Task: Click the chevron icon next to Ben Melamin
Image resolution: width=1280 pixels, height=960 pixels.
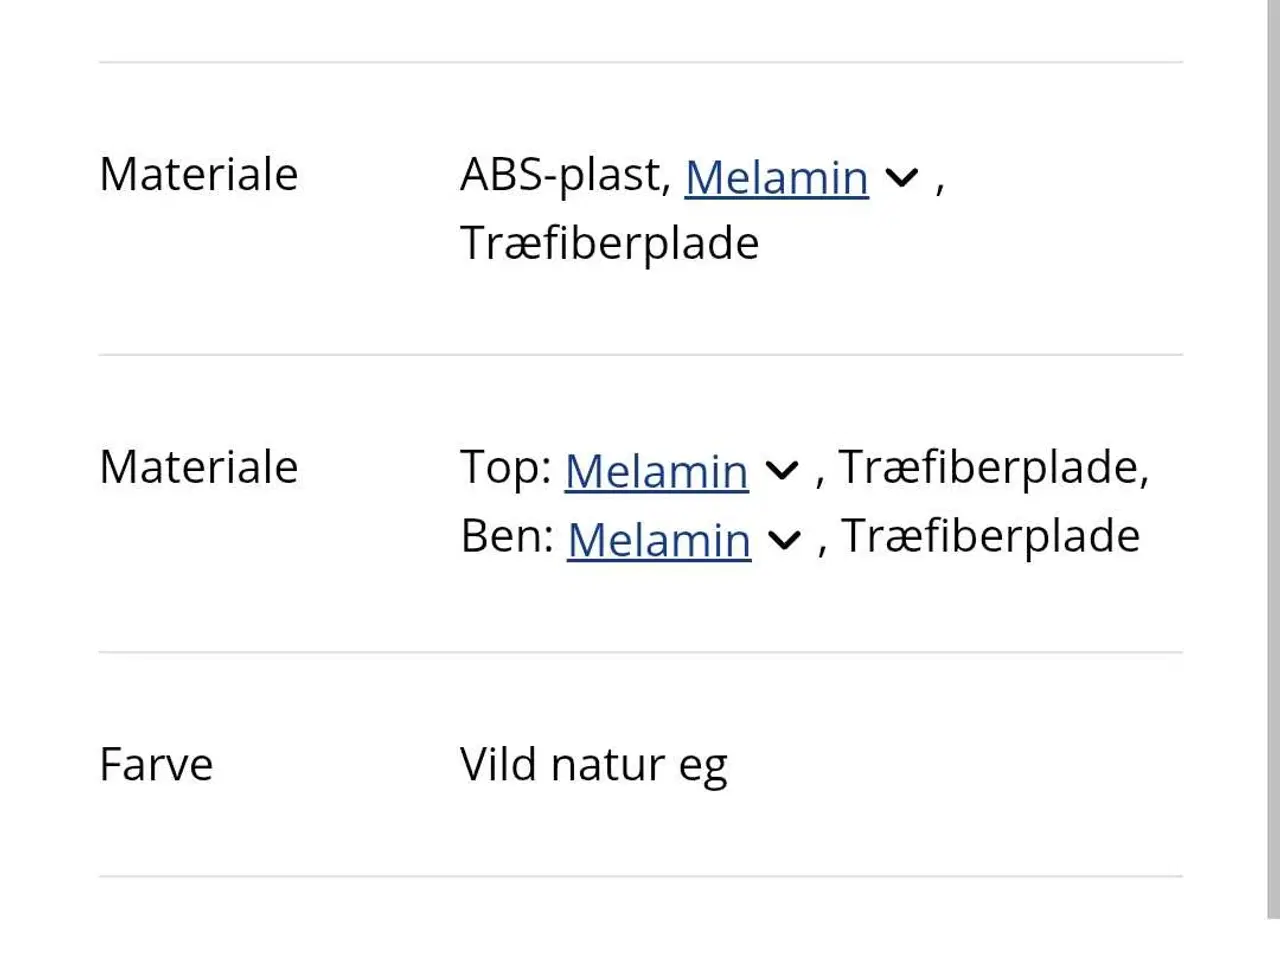Action: tap(786, 540)
